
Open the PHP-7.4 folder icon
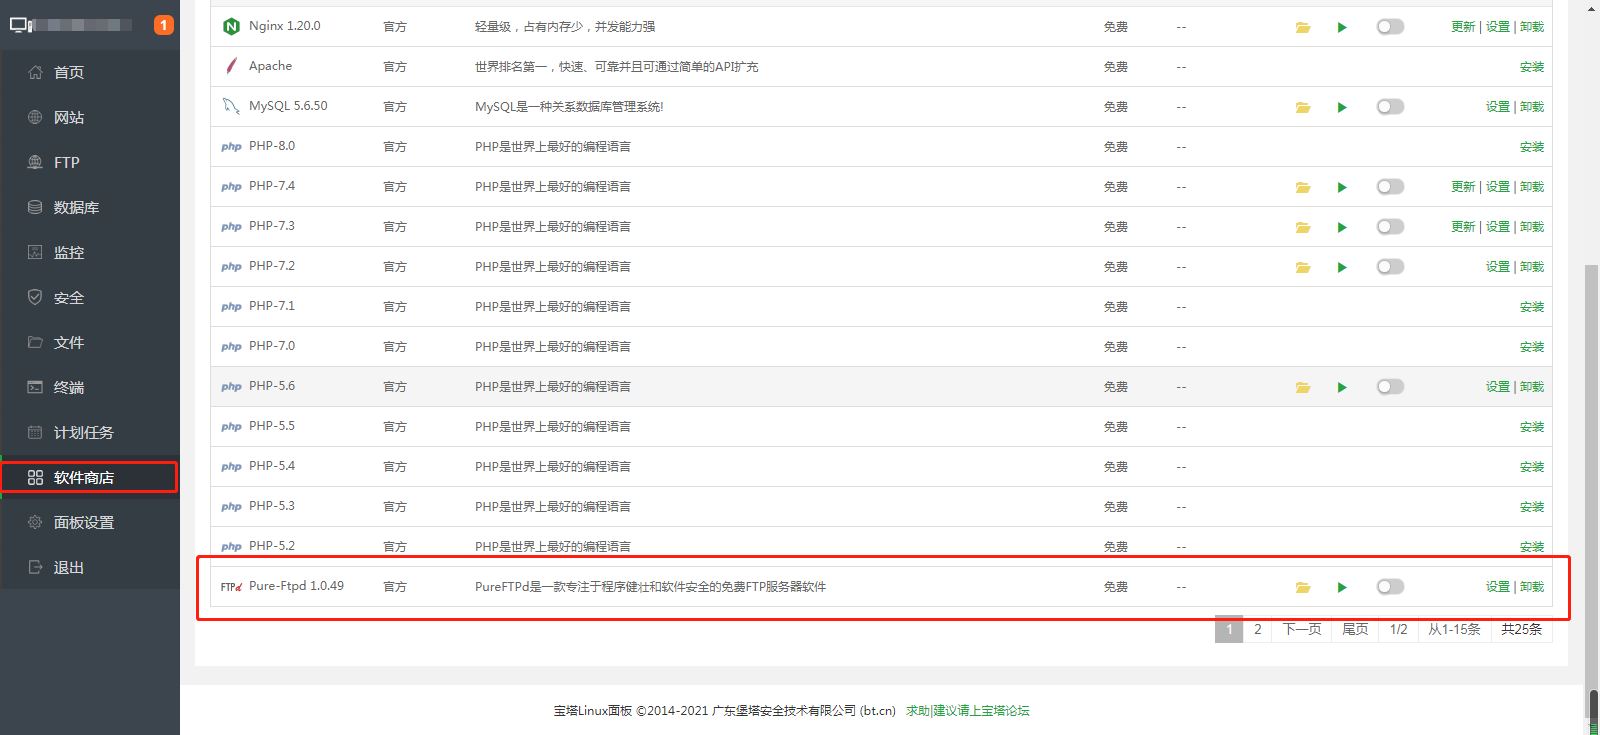pyautogui.click(x=1303, y=187)
